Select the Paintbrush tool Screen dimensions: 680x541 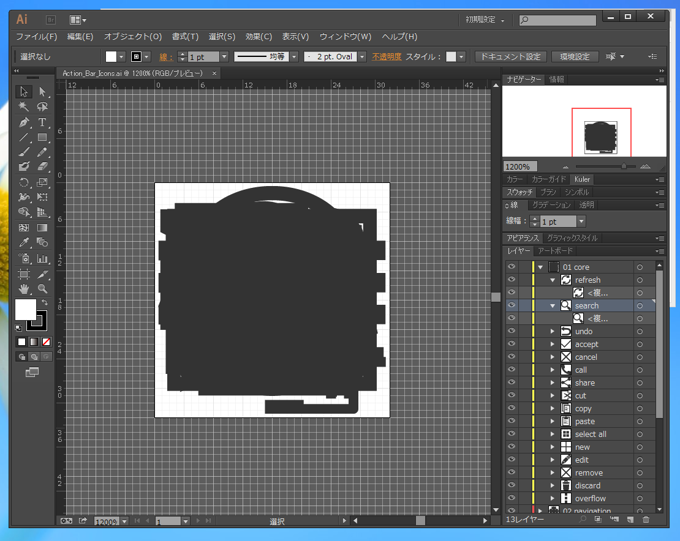(x=23, y=152)
